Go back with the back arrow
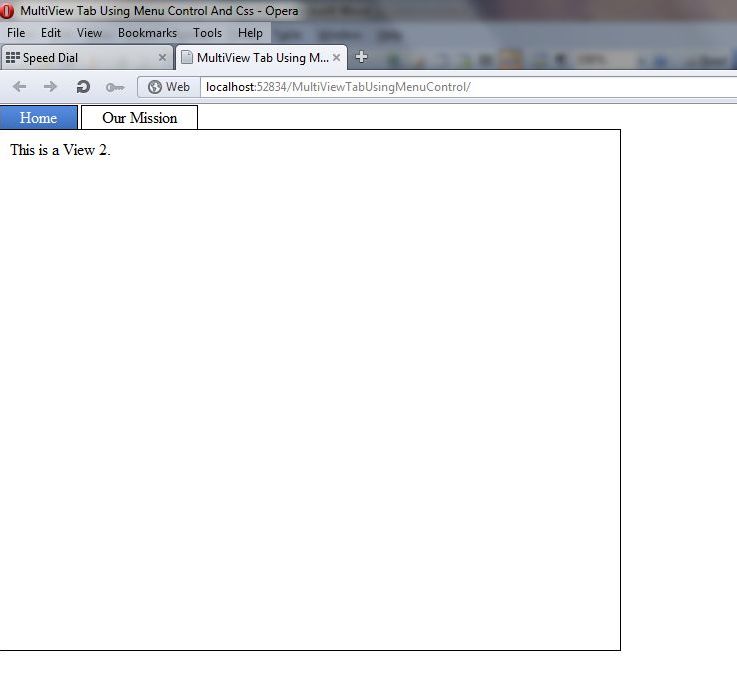This screenshot has width=737, height=689. pos(19,87)
